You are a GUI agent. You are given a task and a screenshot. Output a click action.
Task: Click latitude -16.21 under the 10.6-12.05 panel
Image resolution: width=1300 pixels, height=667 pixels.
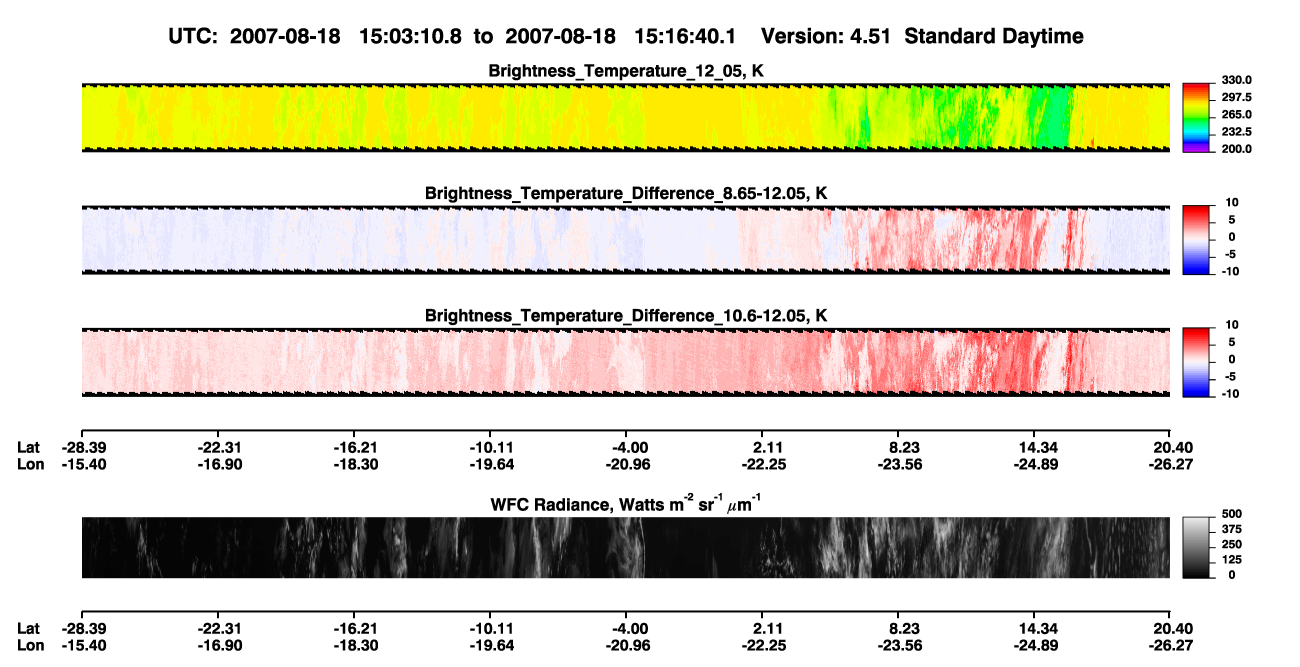(353, 448)
